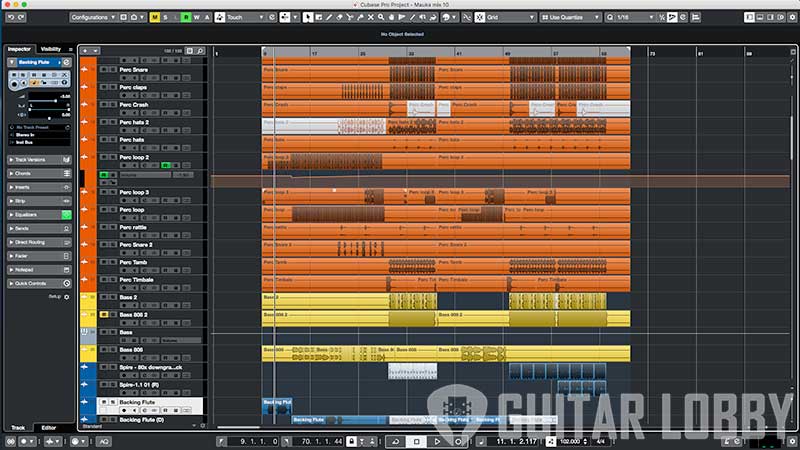This screenshot has height=450, width=800.
Task: Click the Cycle loop transport button
Action: [395, 441]
